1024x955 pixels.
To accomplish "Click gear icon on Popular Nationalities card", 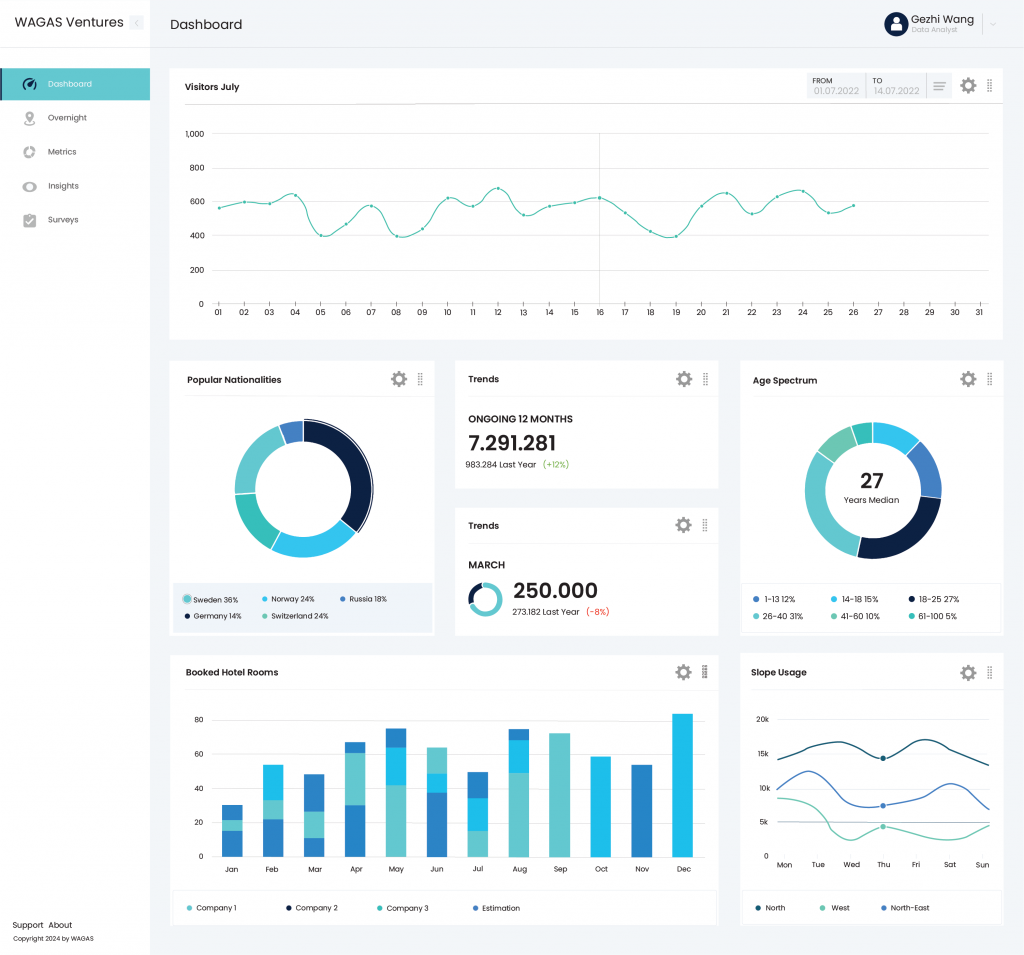I will point(399,379).
